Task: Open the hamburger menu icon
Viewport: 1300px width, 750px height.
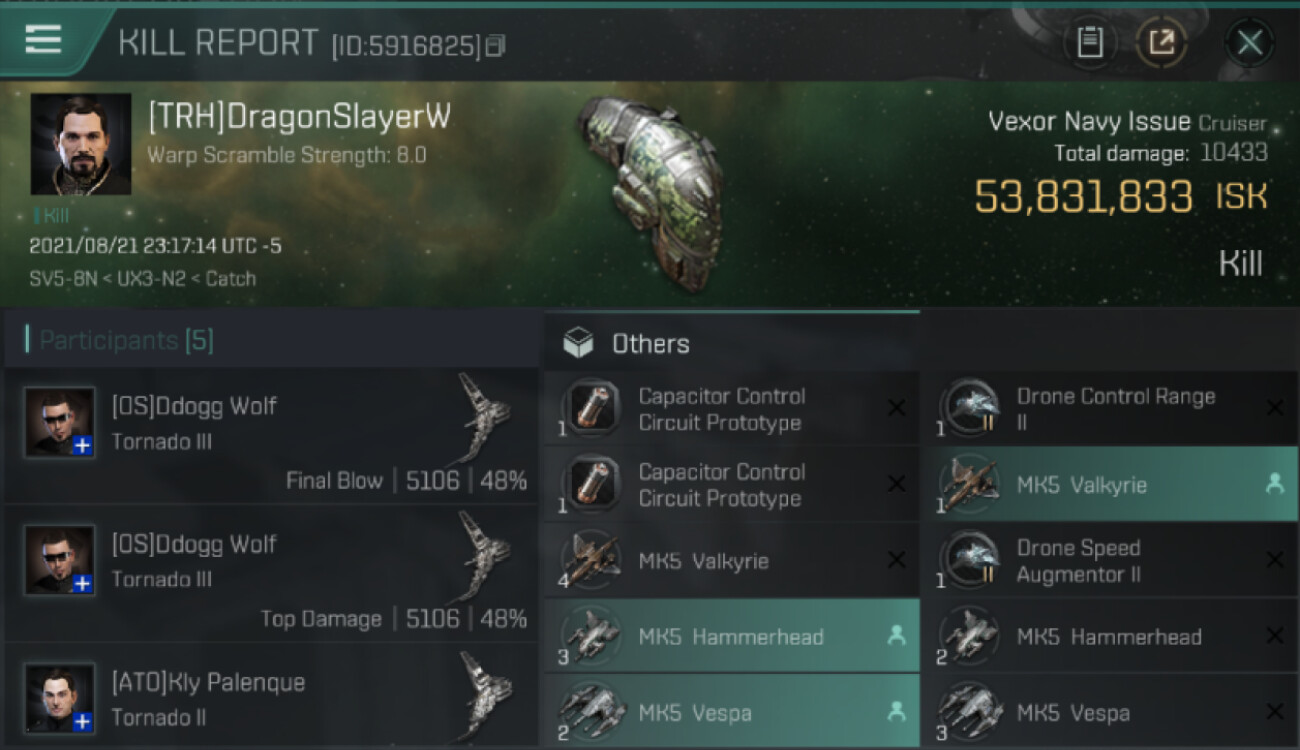Action: tap(43, 39)
